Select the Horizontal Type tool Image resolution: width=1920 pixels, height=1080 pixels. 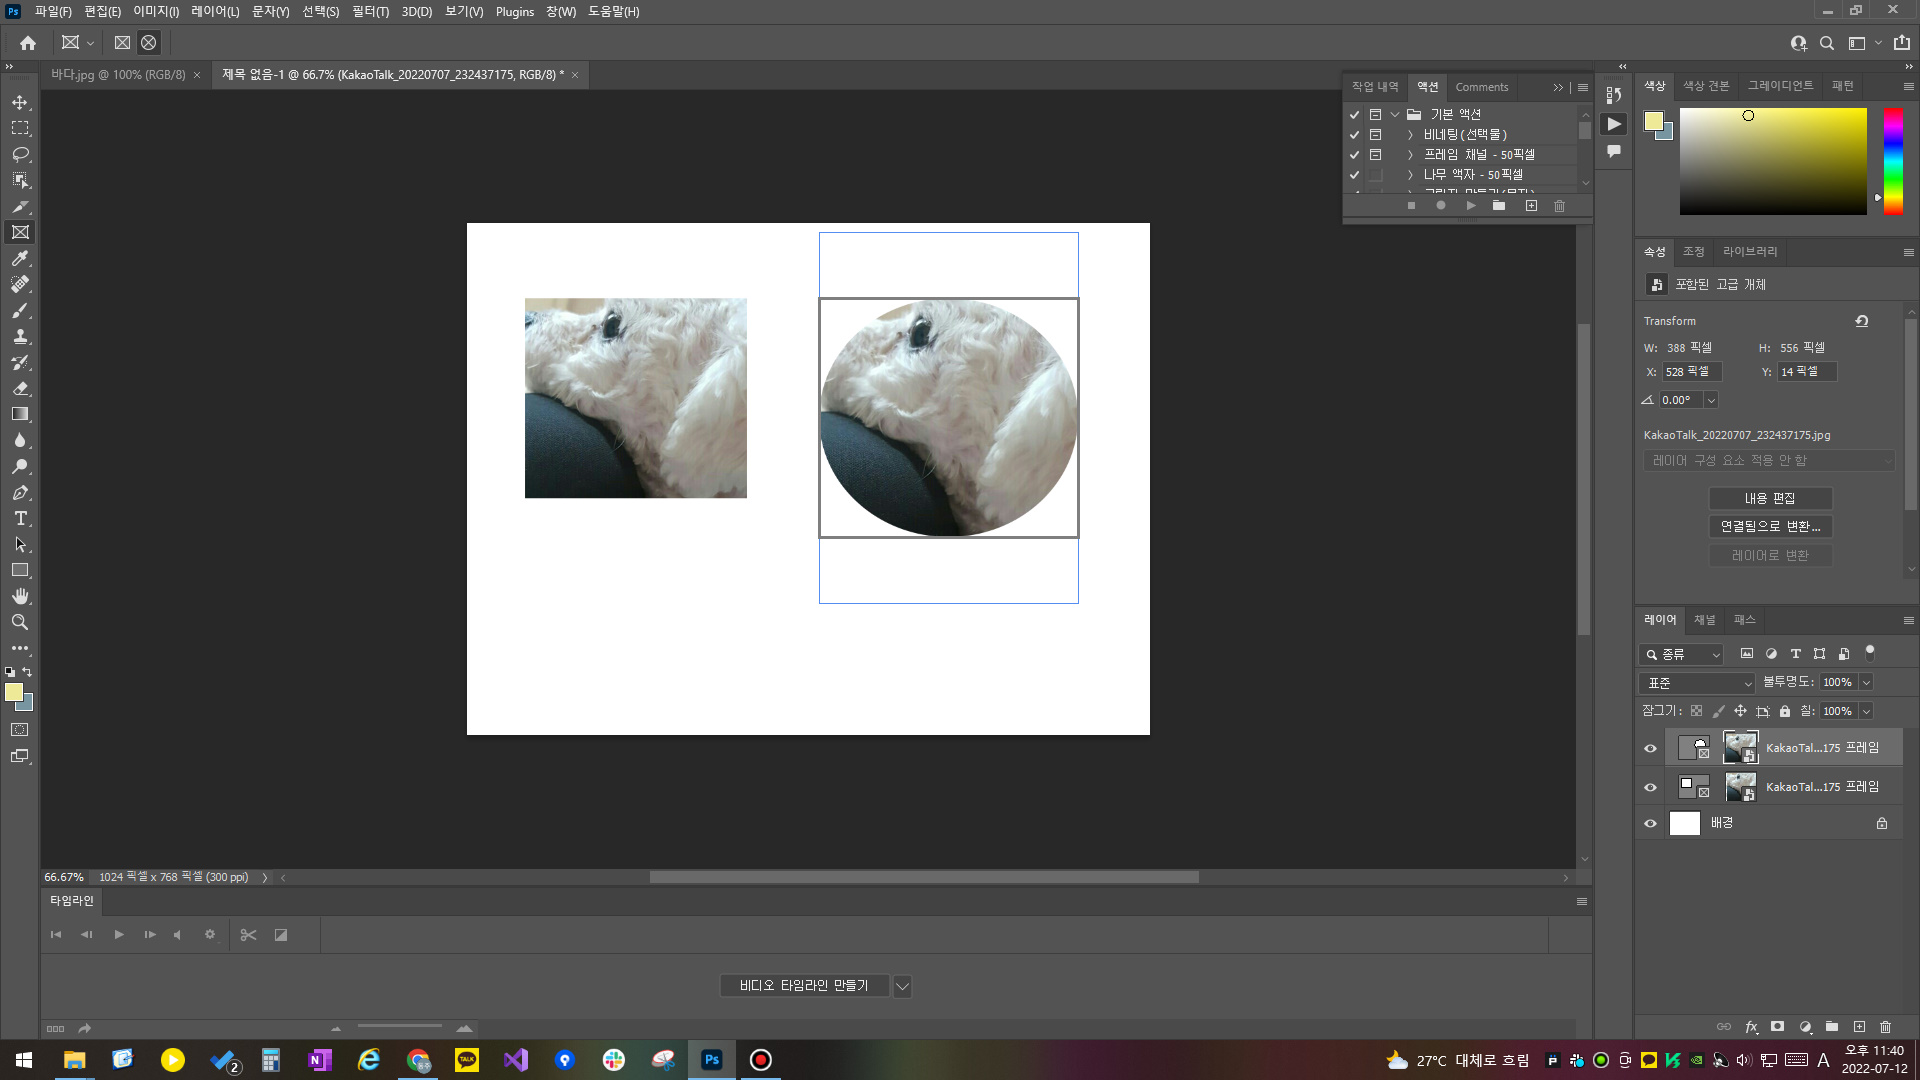(20, 519)
